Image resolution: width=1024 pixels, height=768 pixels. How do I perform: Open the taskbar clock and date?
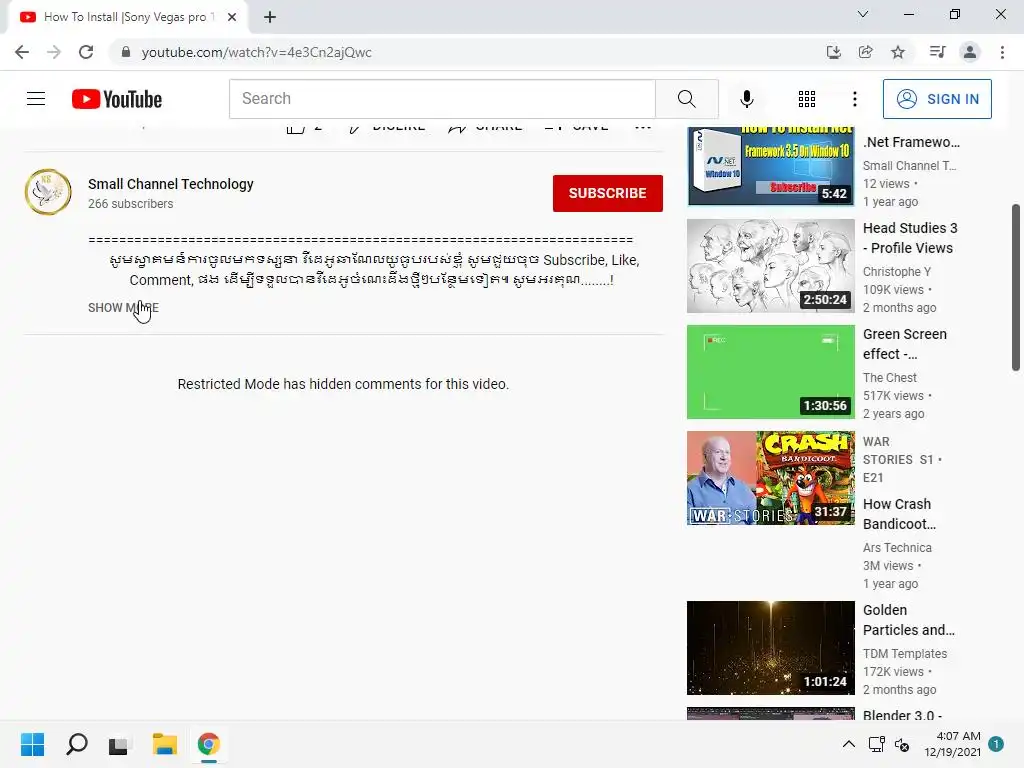click(x=952, y=744)
